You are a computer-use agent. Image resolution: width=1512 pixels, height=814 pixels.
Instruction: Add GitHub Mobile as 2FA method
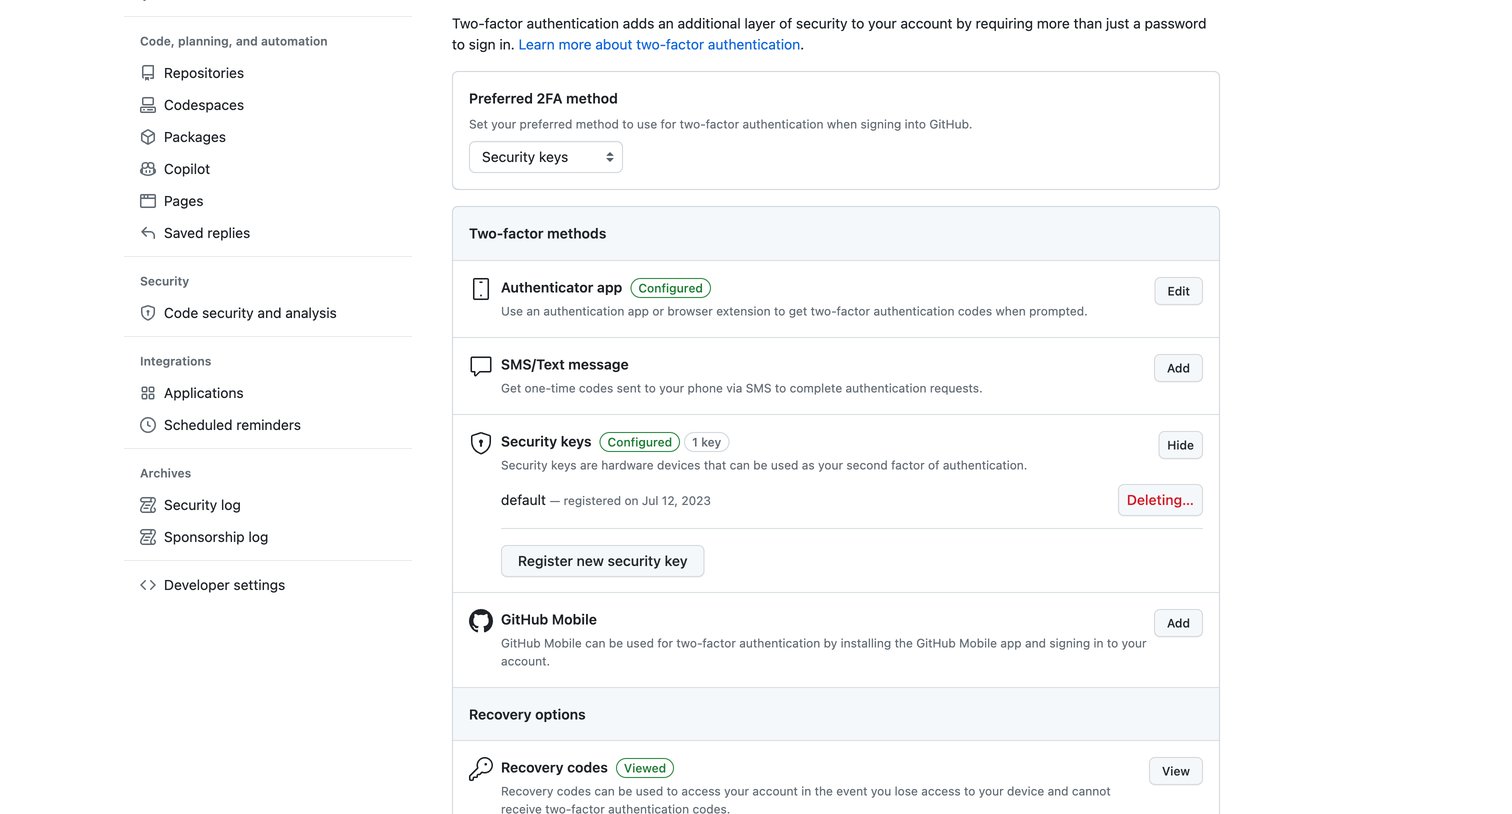click(x=1178, y=623)
